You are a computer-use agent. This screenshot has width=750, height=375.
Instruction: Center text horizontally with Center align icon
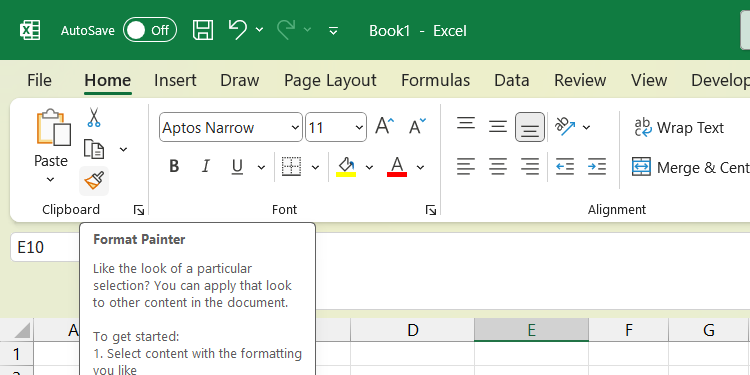point(498,166)
